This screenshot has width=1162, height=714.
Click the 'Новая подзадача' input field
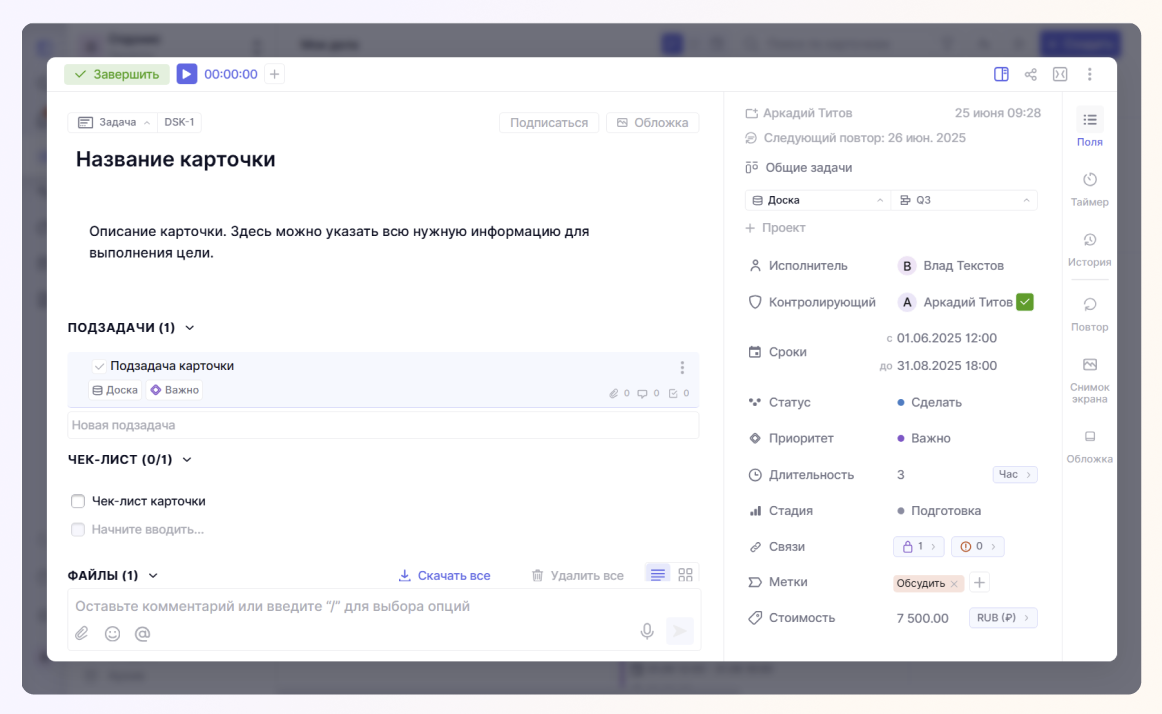click(x=383, y=425)
